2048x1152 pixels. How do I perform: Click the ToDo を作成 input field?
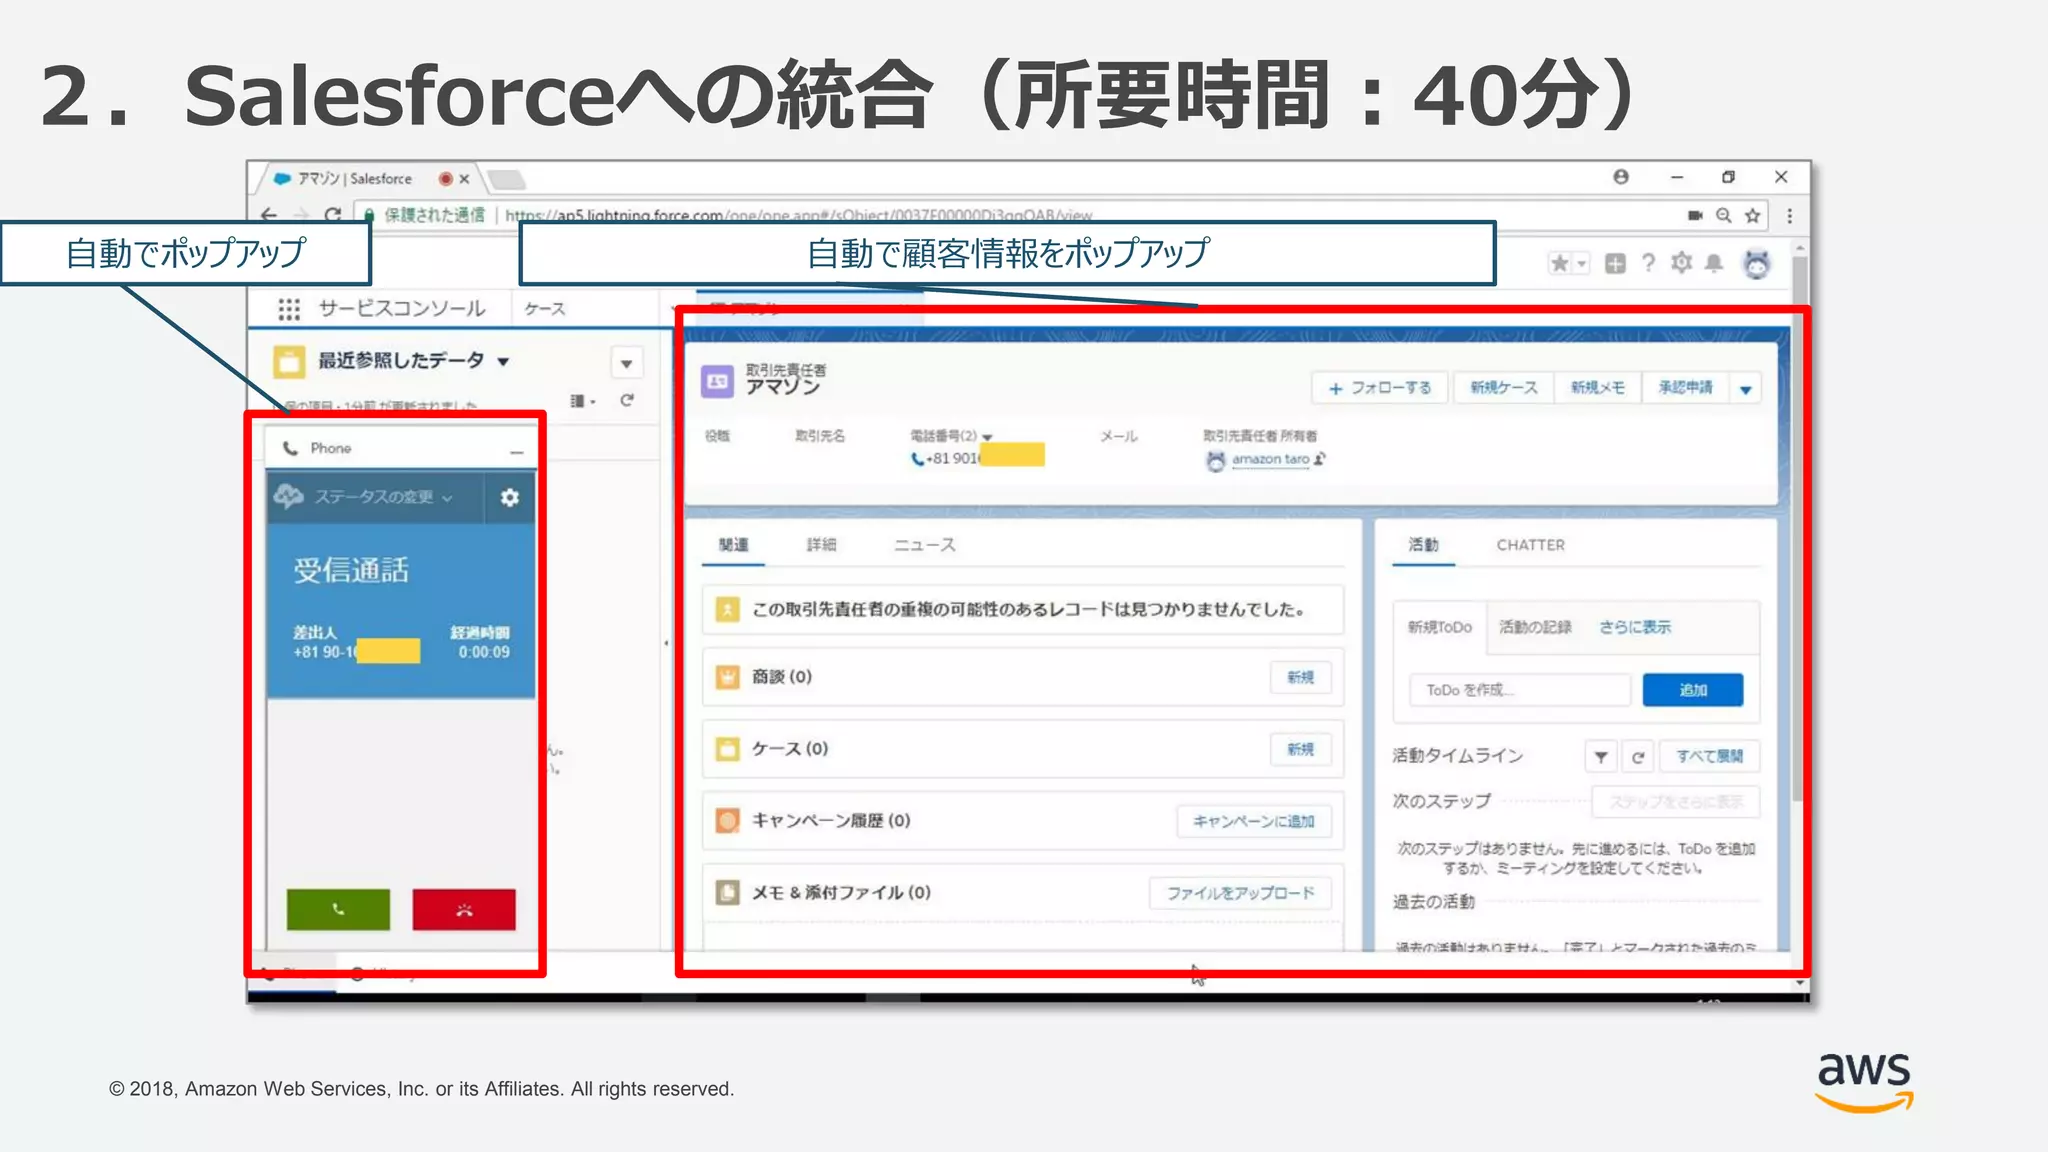point(1520,690)
